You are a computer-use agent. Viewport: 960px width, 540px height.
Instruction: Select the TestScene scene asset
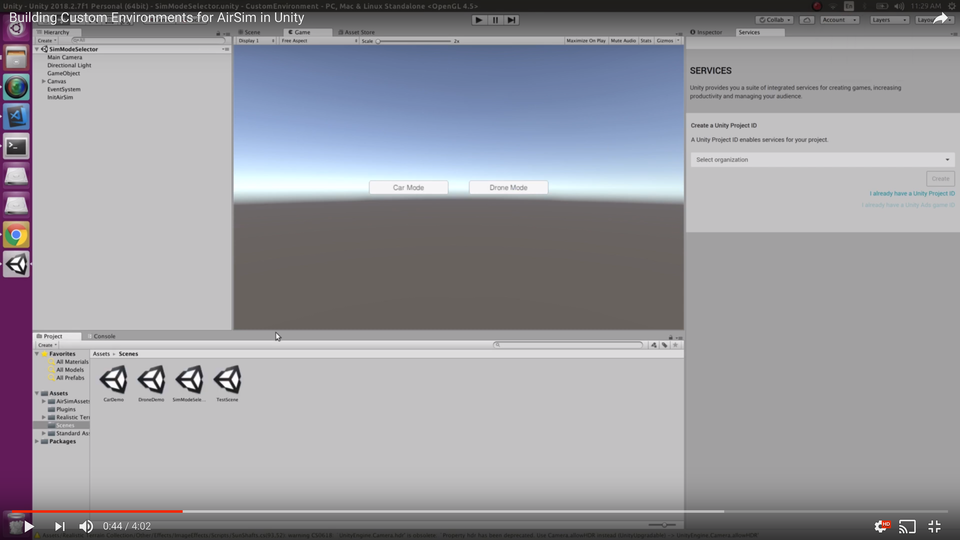(227, 380)
